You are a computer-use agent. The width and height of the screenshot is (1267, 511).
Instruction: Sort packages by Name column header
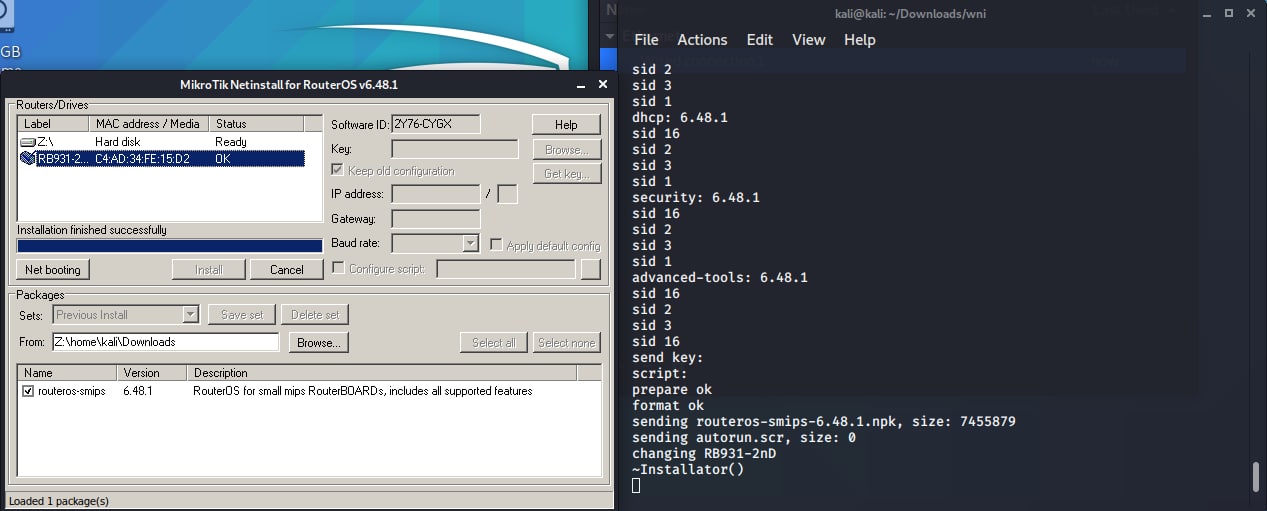point(68,373)
